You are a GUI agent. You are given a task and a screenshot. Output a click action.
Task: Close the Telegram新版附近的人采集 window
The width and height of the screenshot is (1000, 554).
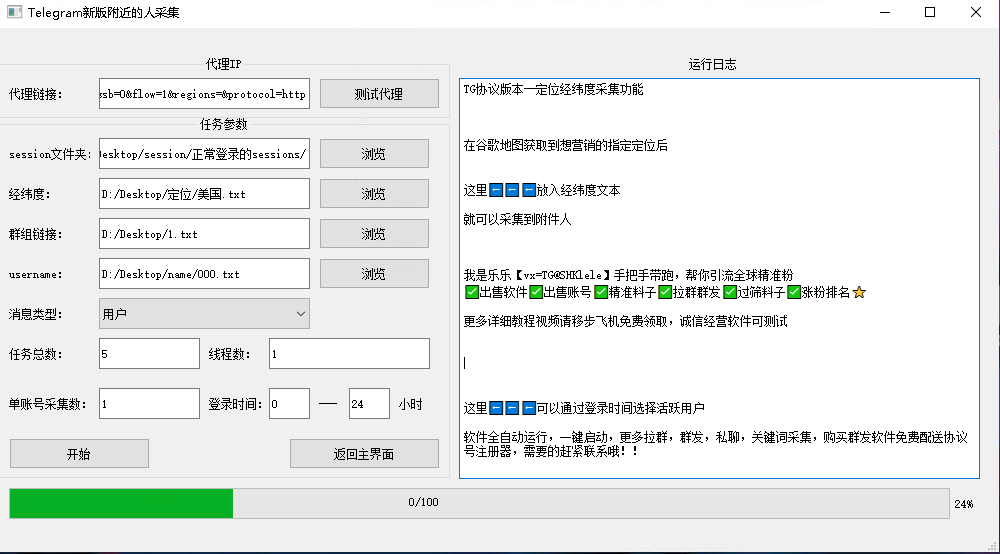click(x=976, y=13)
